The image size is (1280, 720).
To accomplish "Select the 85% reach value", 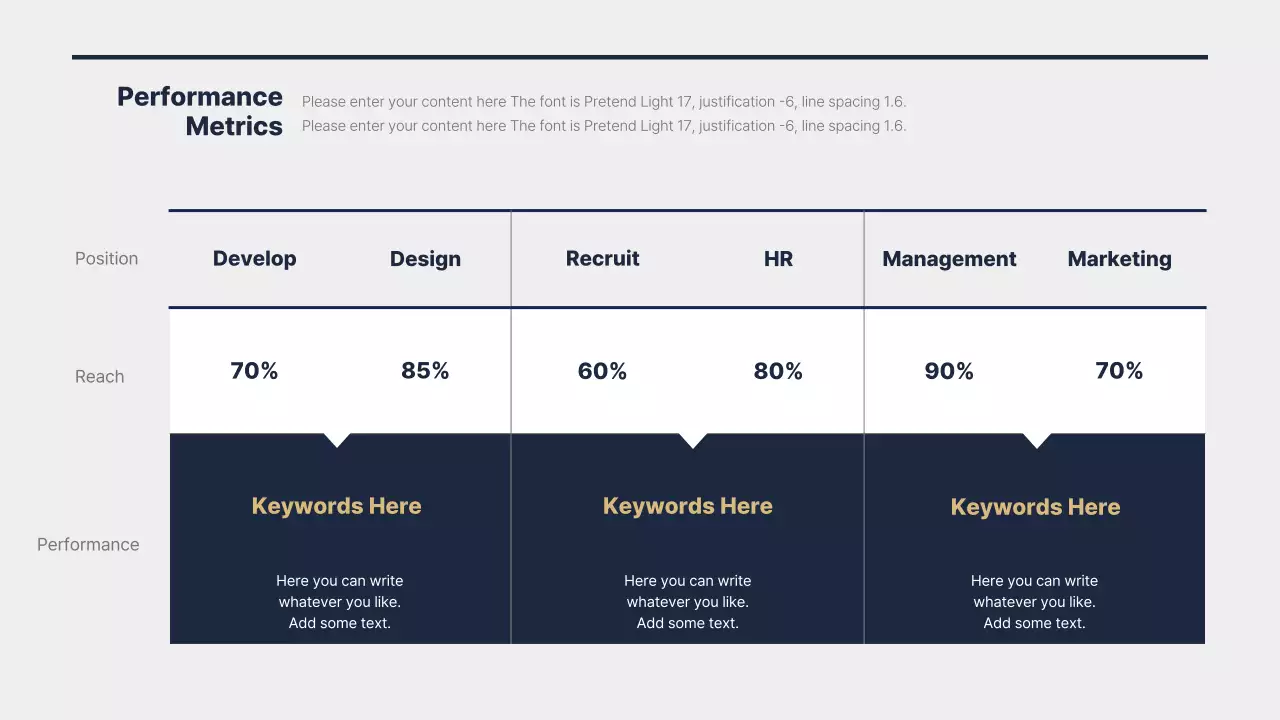I will (x=425, y=371).
